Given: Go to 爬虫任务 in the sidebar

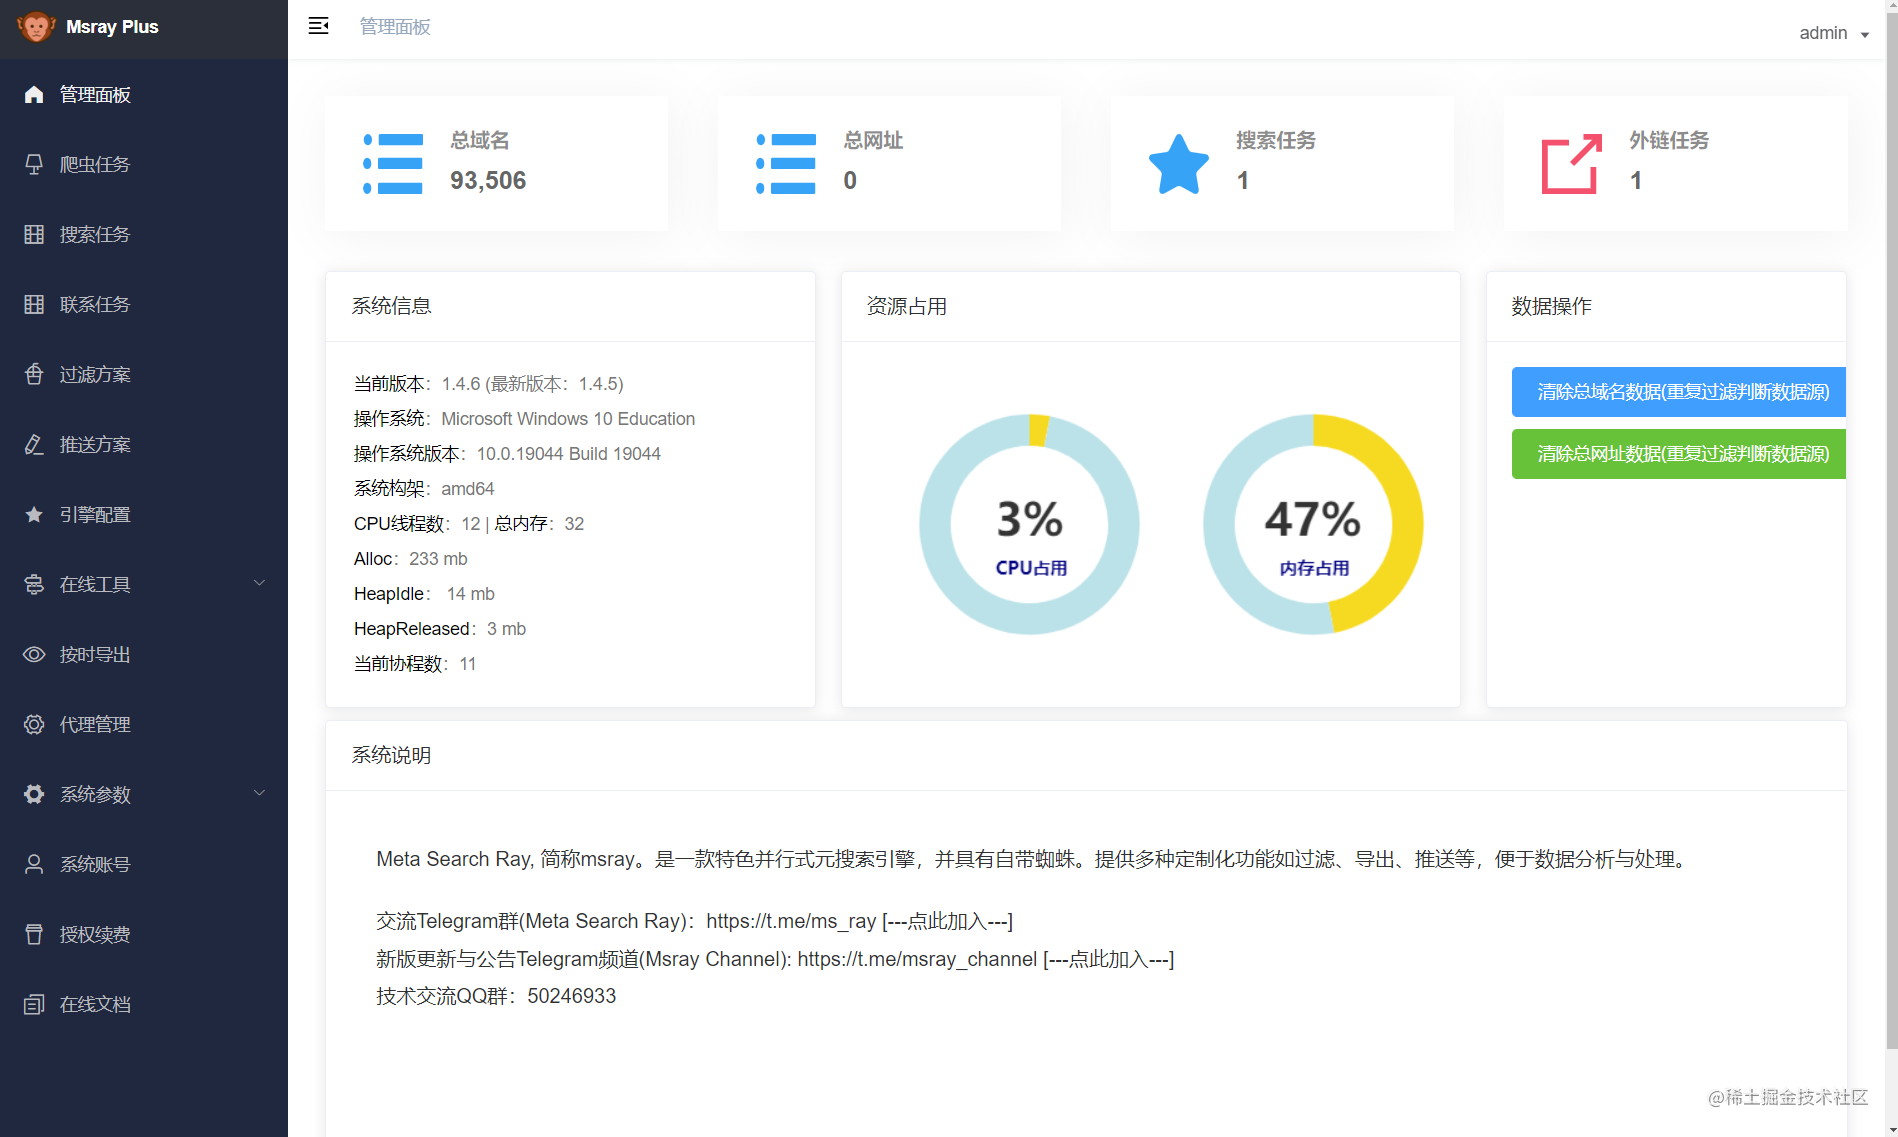Looking at the screenshot, I should tap(144, 164).
